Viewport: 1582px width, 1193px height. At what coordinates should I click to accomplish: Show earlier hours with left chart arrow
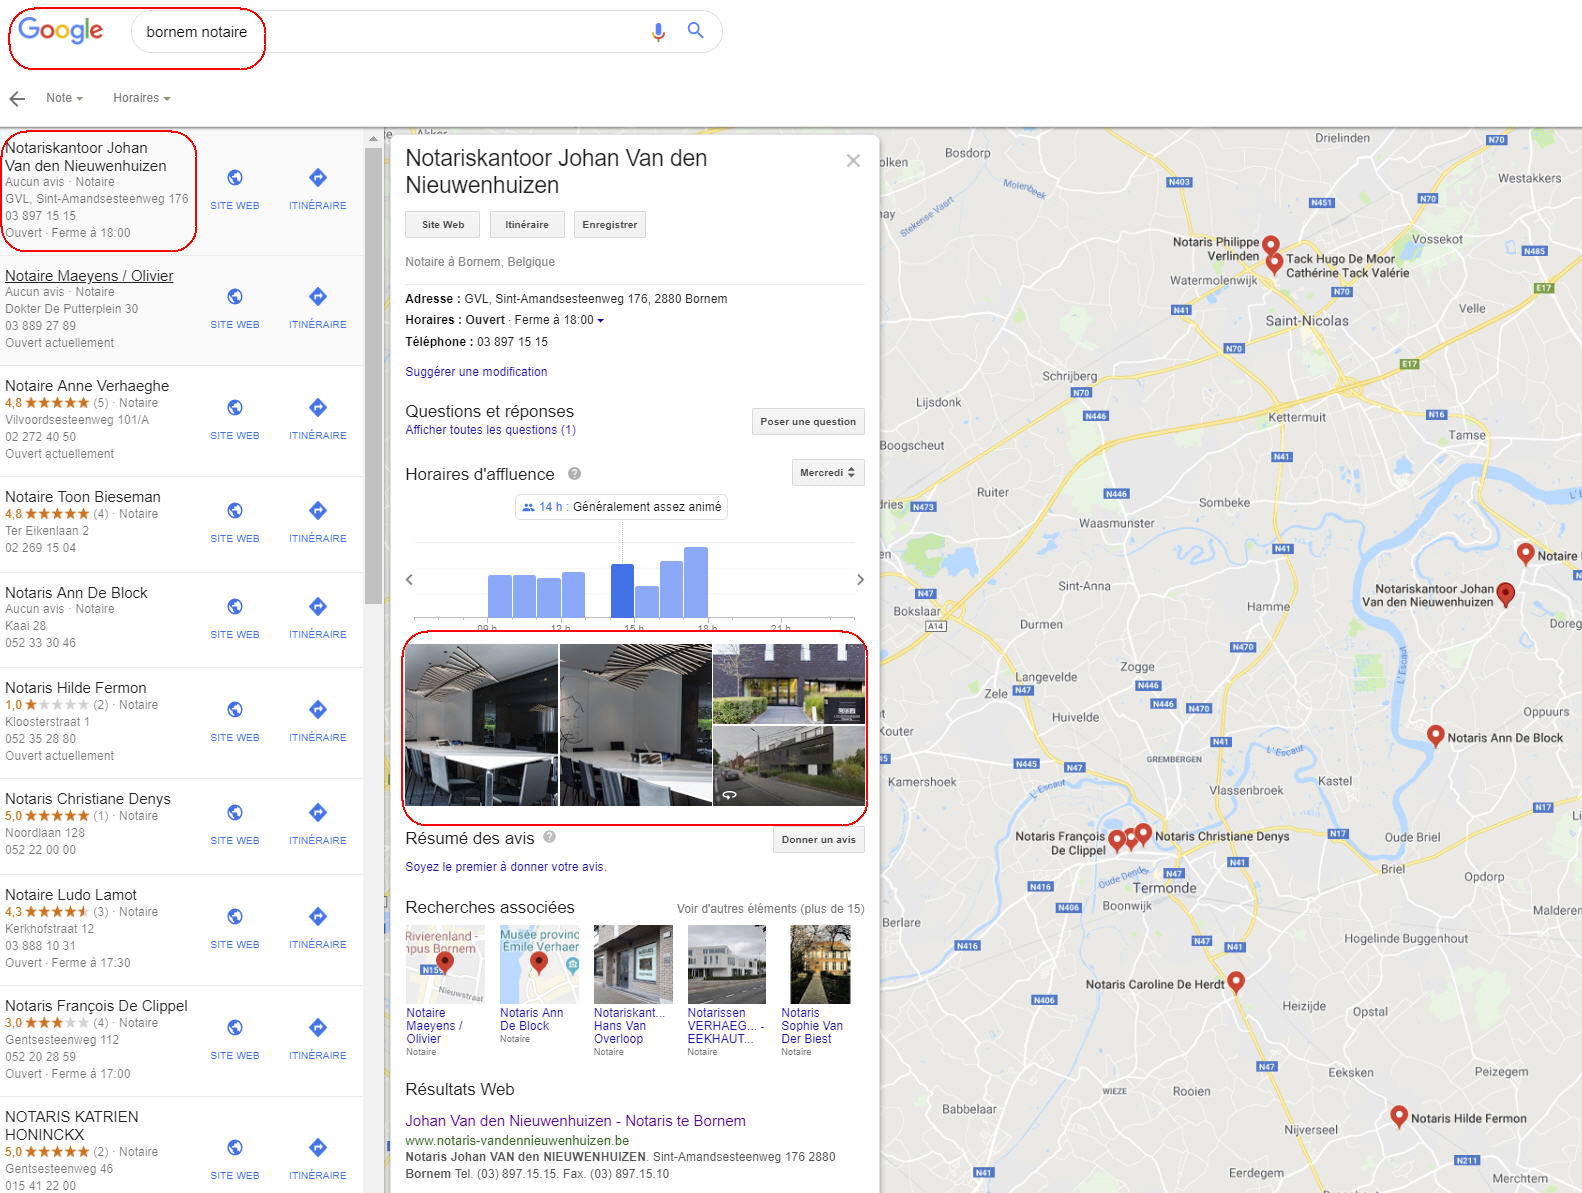pyautogui.click(x=409, y=580)
